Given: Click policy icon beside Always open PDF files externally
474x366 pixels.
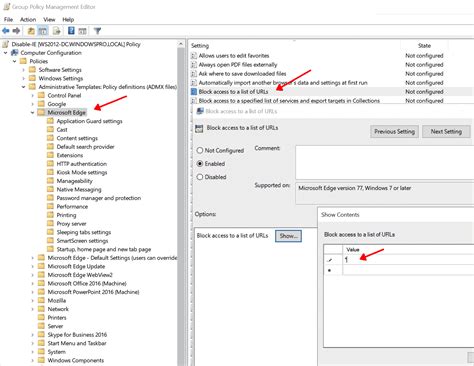Looking at the screenshot, I should click(194, 65).
